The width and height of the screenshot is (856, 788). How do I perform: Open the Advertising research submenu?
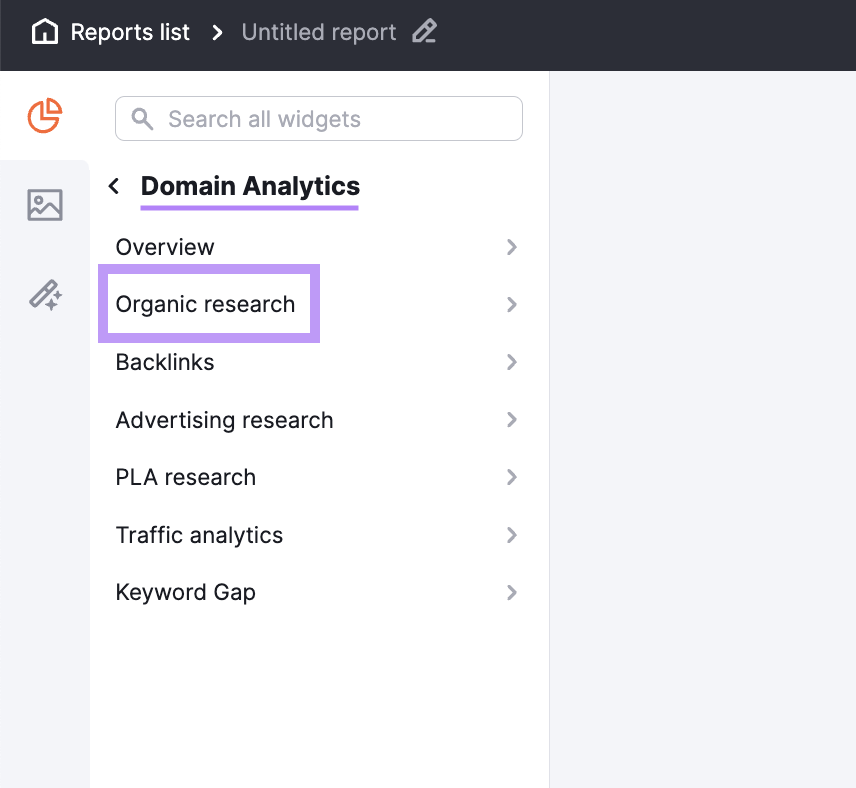click(512, 420)
